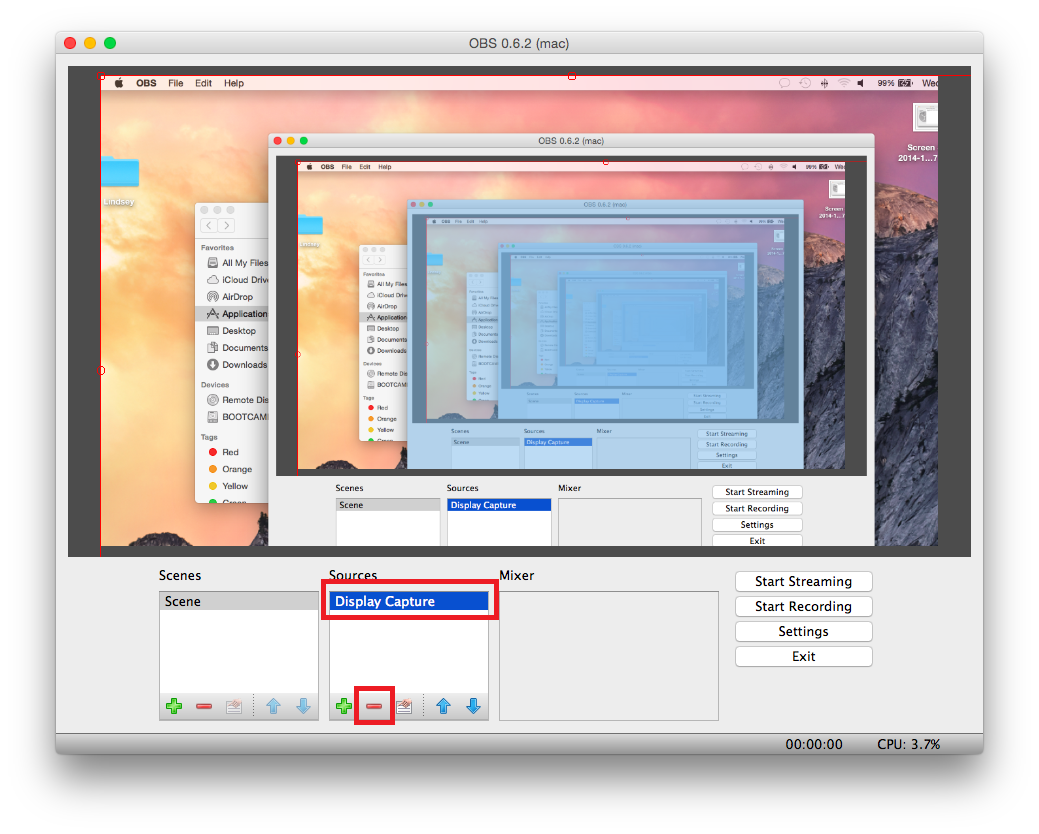Click the CPU: 3.7% status bar reading

point(908,745)
